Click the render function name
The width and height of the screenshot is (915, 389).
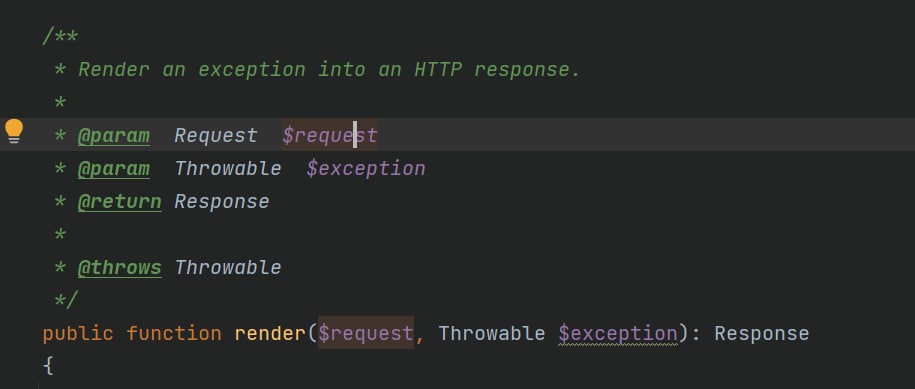point(270,334)
